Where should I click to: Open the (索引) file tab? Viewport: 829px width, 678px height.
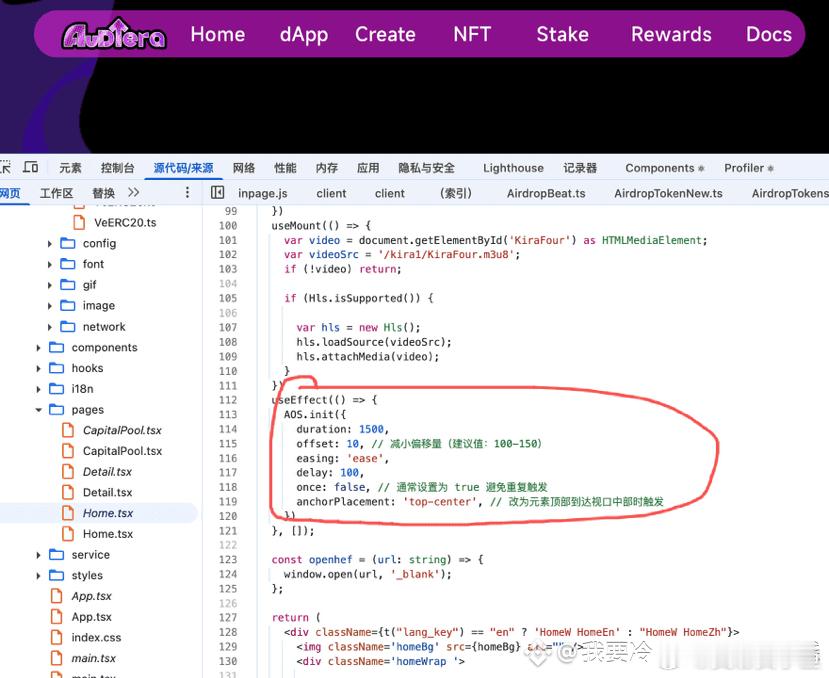[456, 194]
